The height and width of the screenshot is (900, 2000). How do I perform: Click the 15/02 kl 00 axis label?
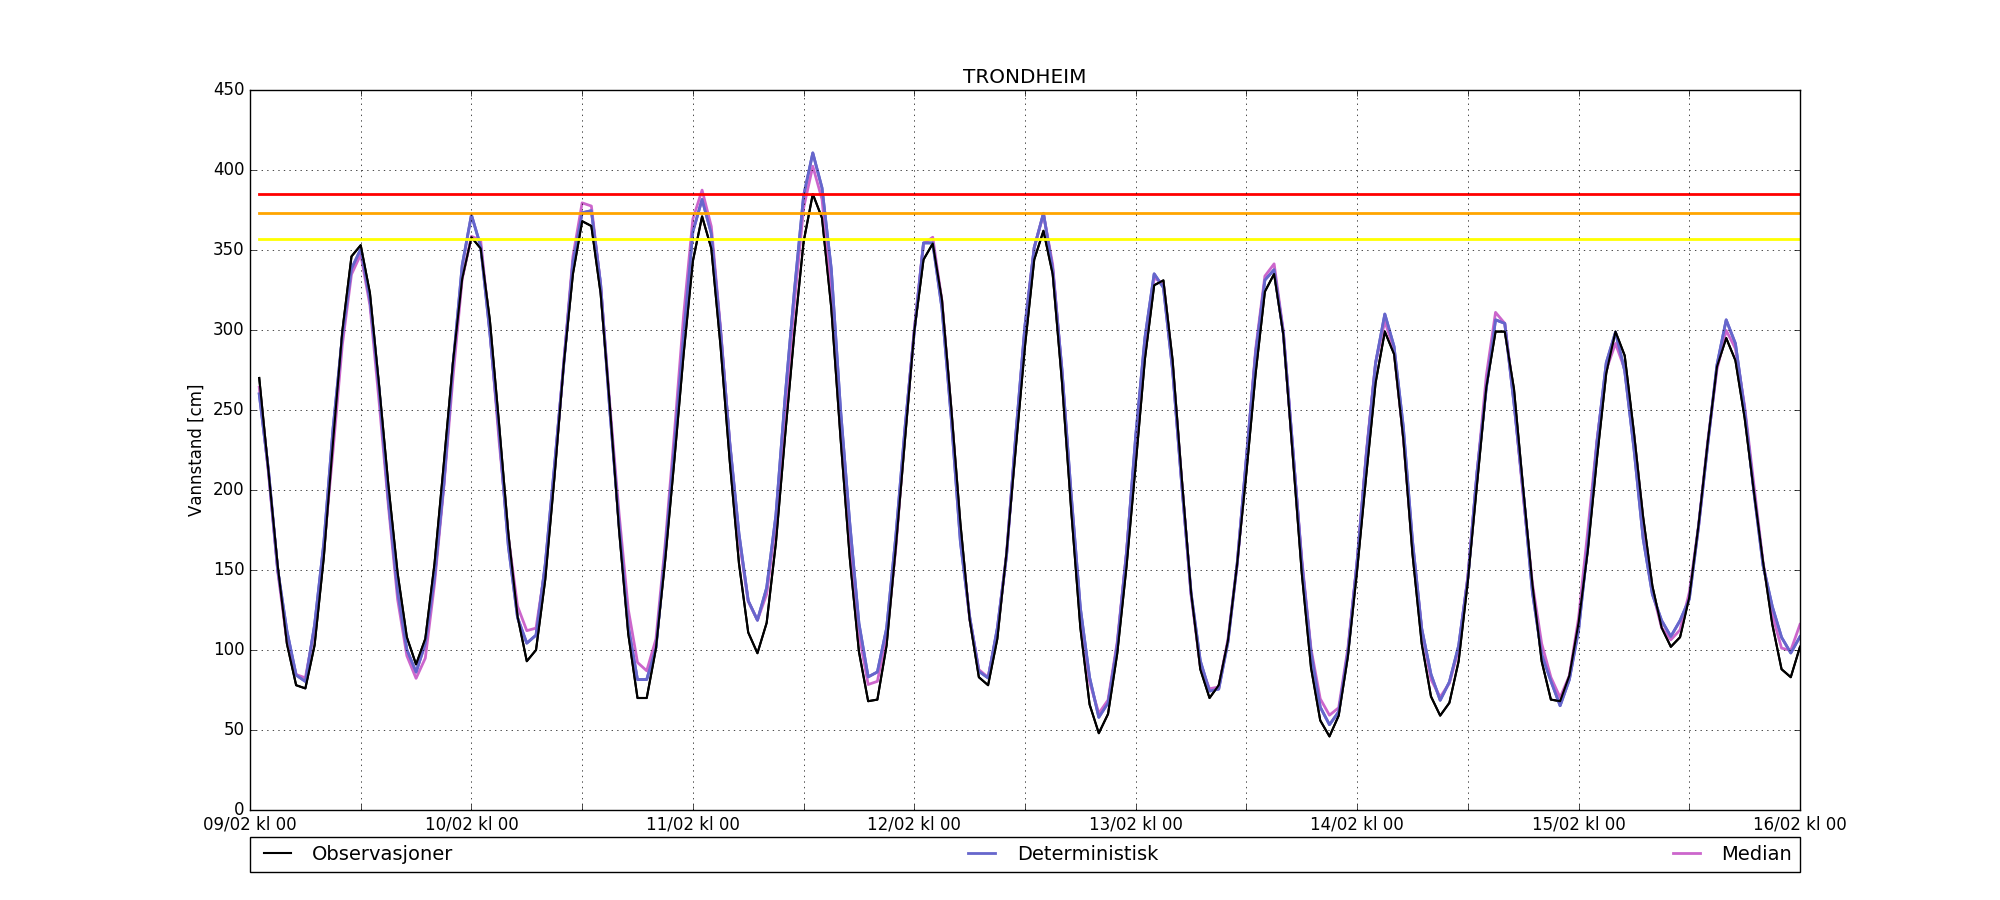pyautogui.click(x=1579, y=825)
